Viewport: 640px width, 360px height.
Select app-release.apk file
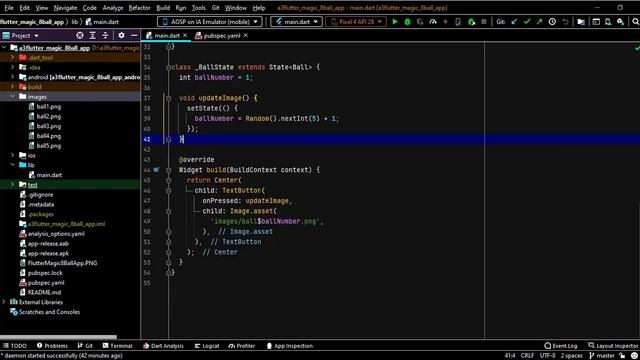48,253
